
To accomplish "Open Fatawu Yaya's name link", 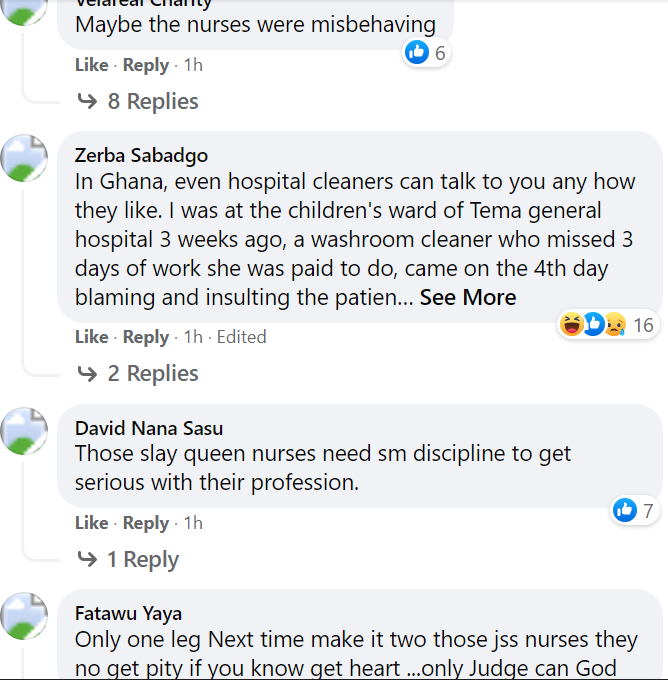I will point(128,613).
